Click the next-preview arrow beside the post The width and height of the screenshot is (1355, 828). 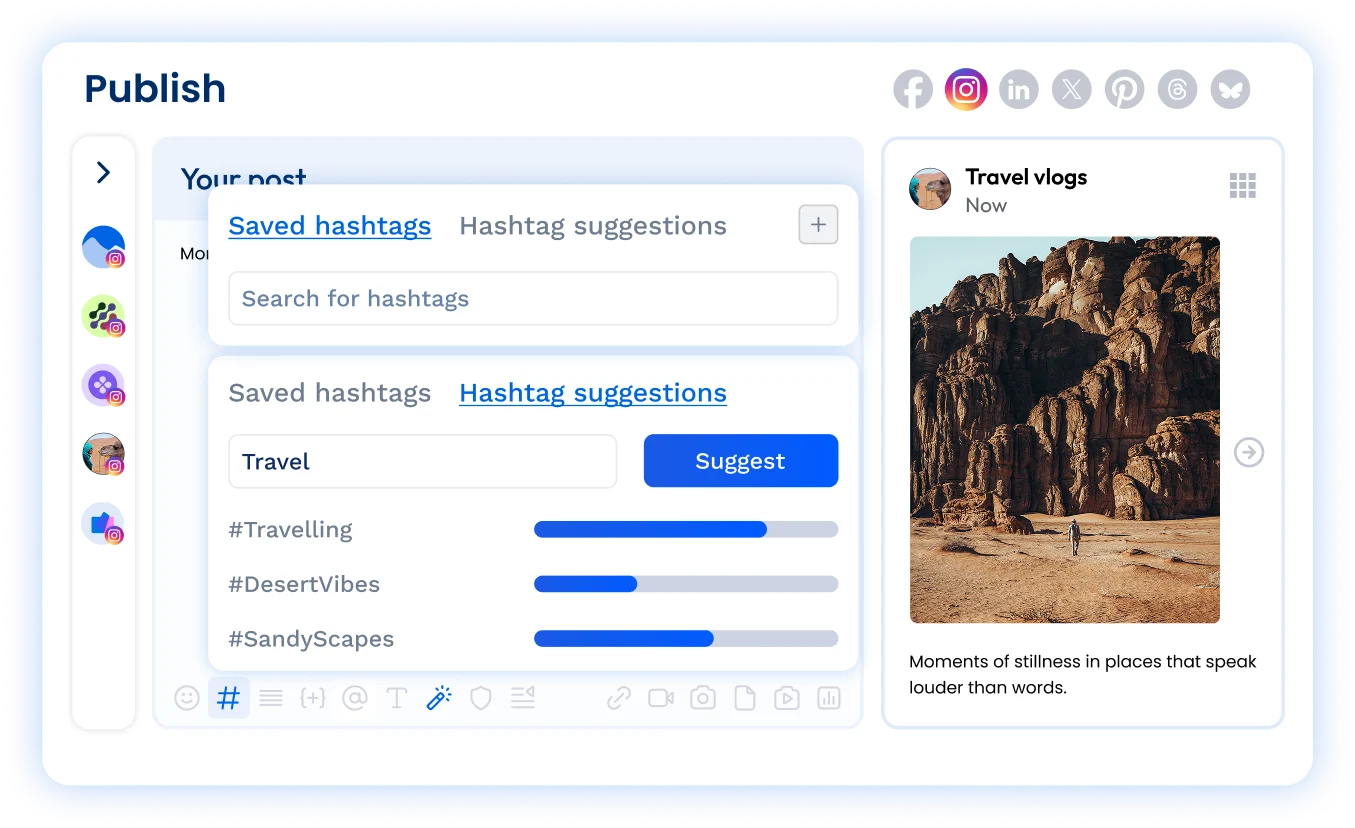tap(1248, 452)
